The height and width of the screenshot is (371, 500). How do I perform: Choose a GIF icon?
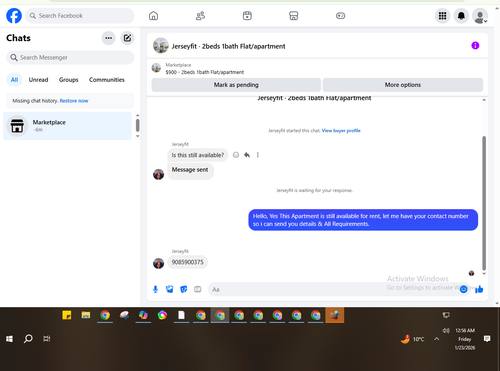[x=198, y=289]
